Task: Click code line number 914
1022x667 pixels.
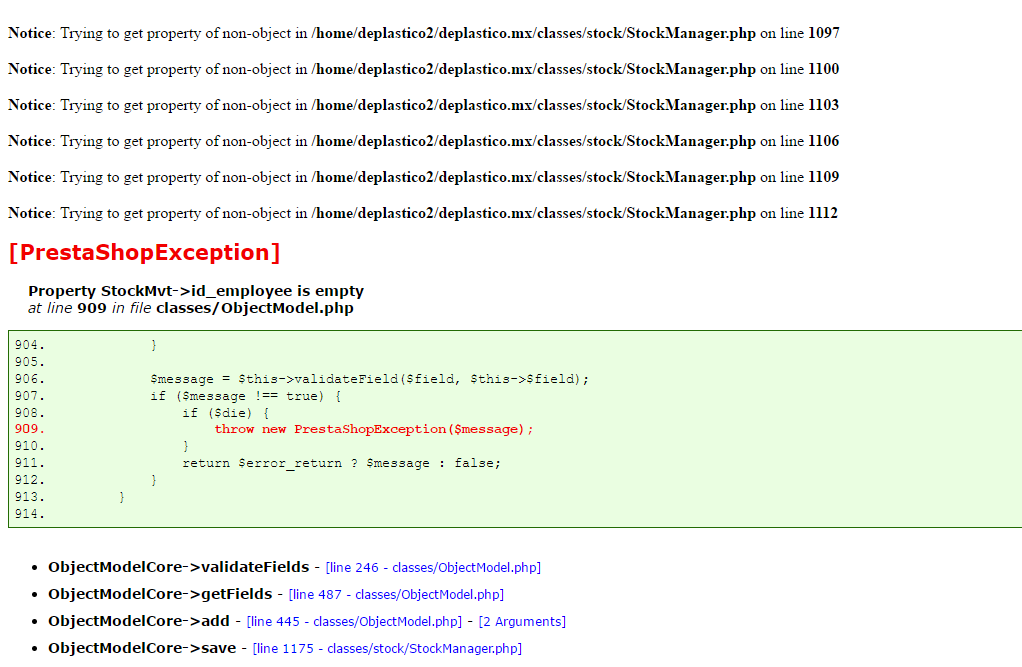Action: coord(30,514)
